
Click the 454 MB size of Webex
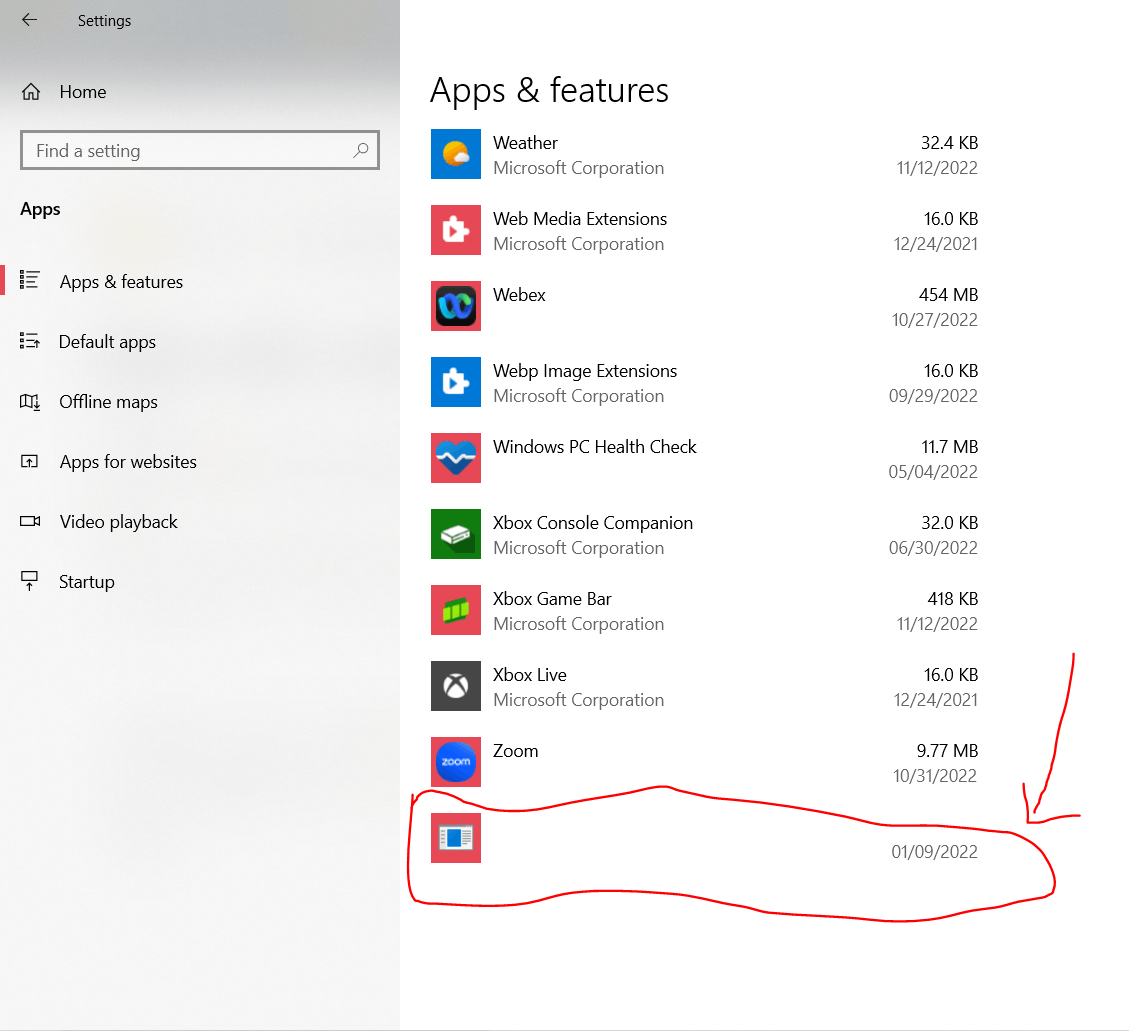point(948,294)
